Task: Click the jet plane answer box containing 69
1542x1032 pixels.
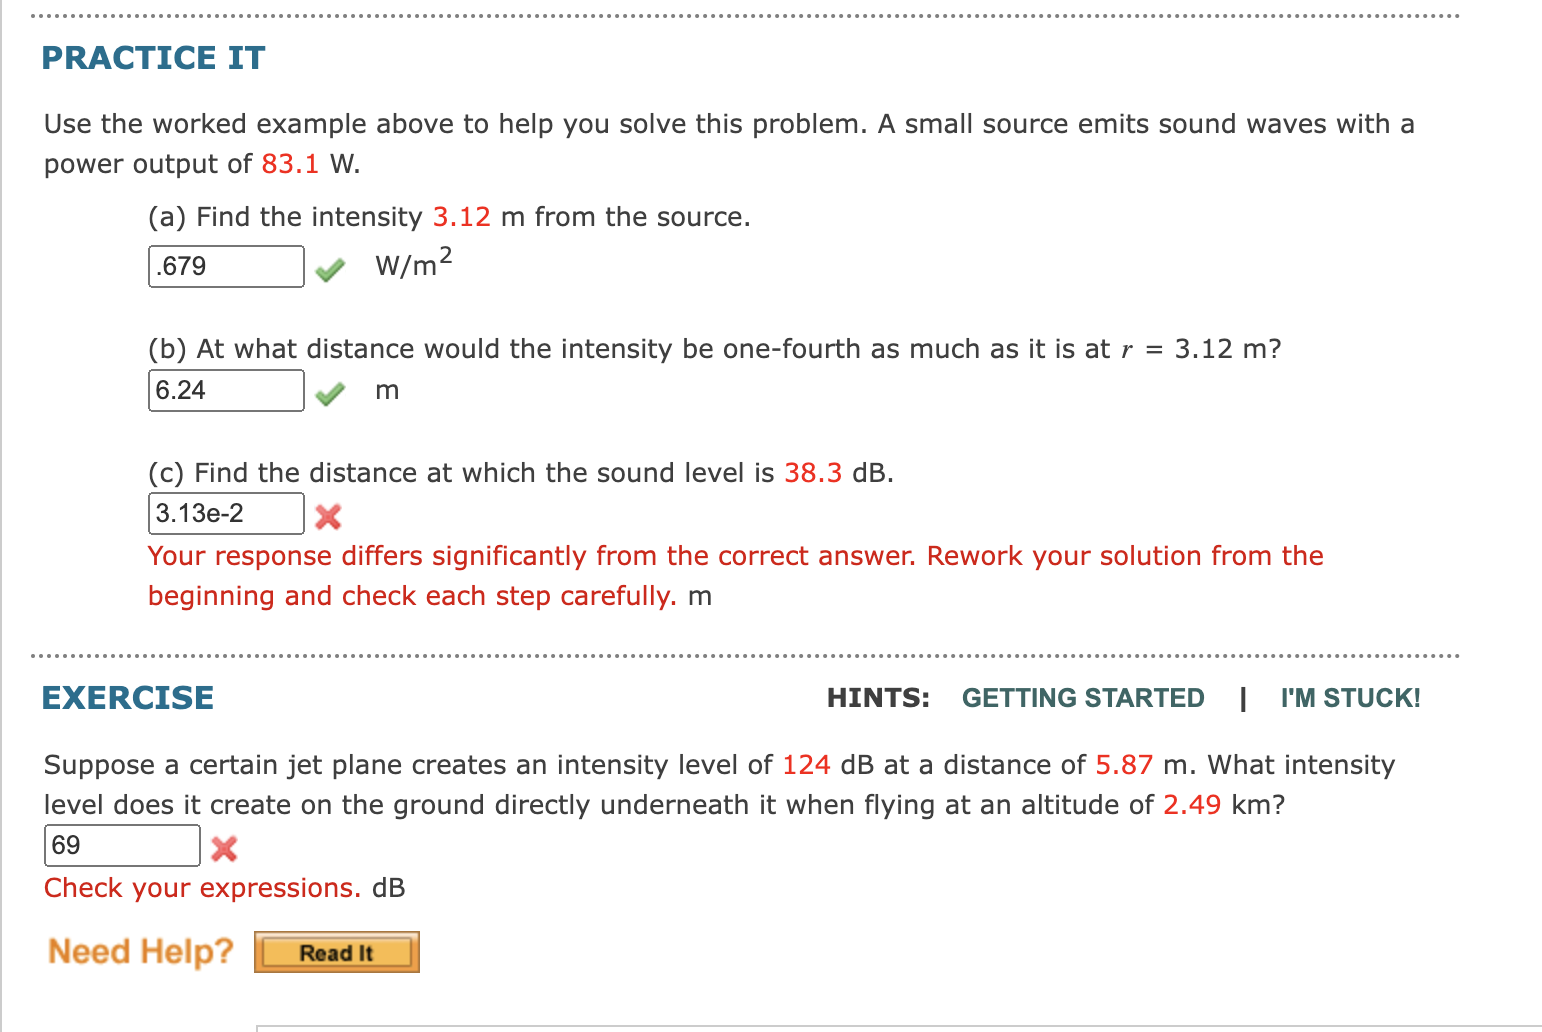Action: point(121,845)
